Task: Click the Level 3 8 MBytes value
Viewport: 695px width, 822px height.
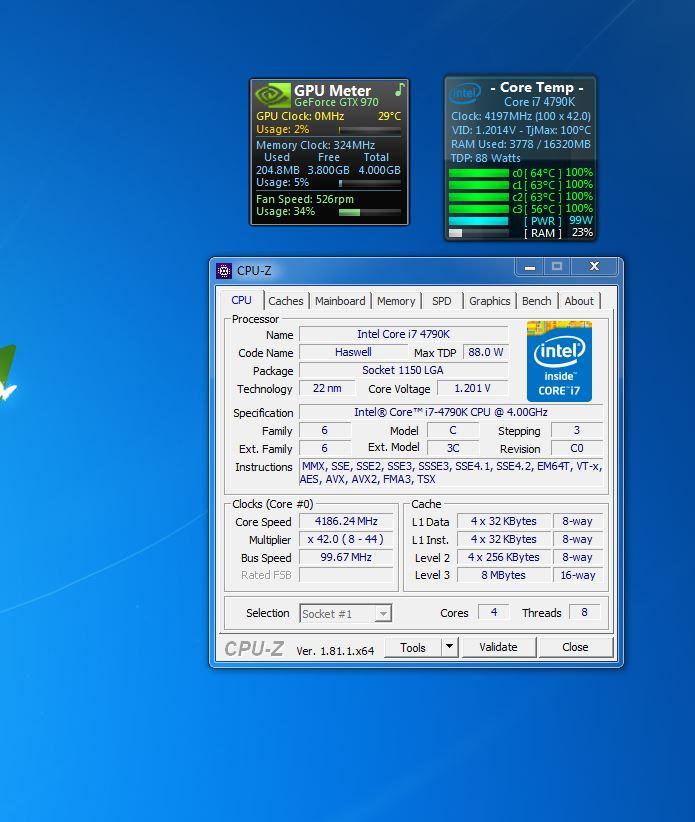Action: click(x=504, y=575)
